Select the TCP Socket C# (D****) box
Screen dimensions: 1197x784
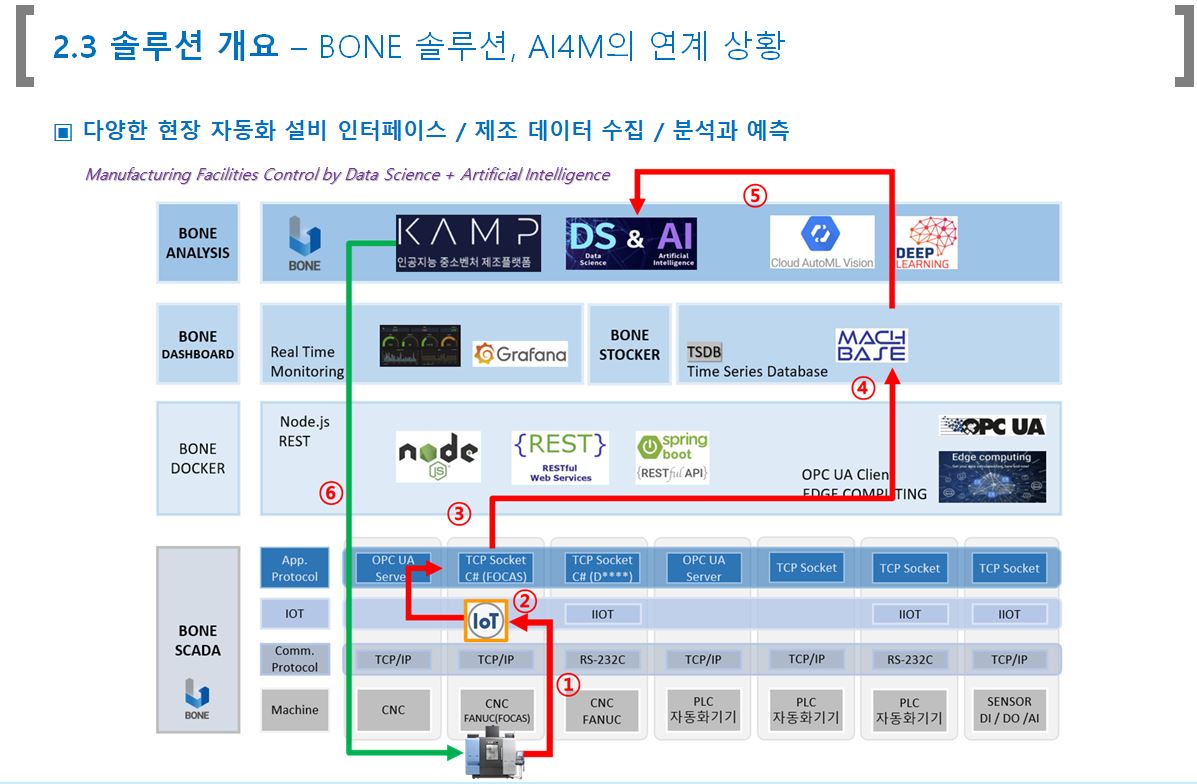tap(602, 568)
